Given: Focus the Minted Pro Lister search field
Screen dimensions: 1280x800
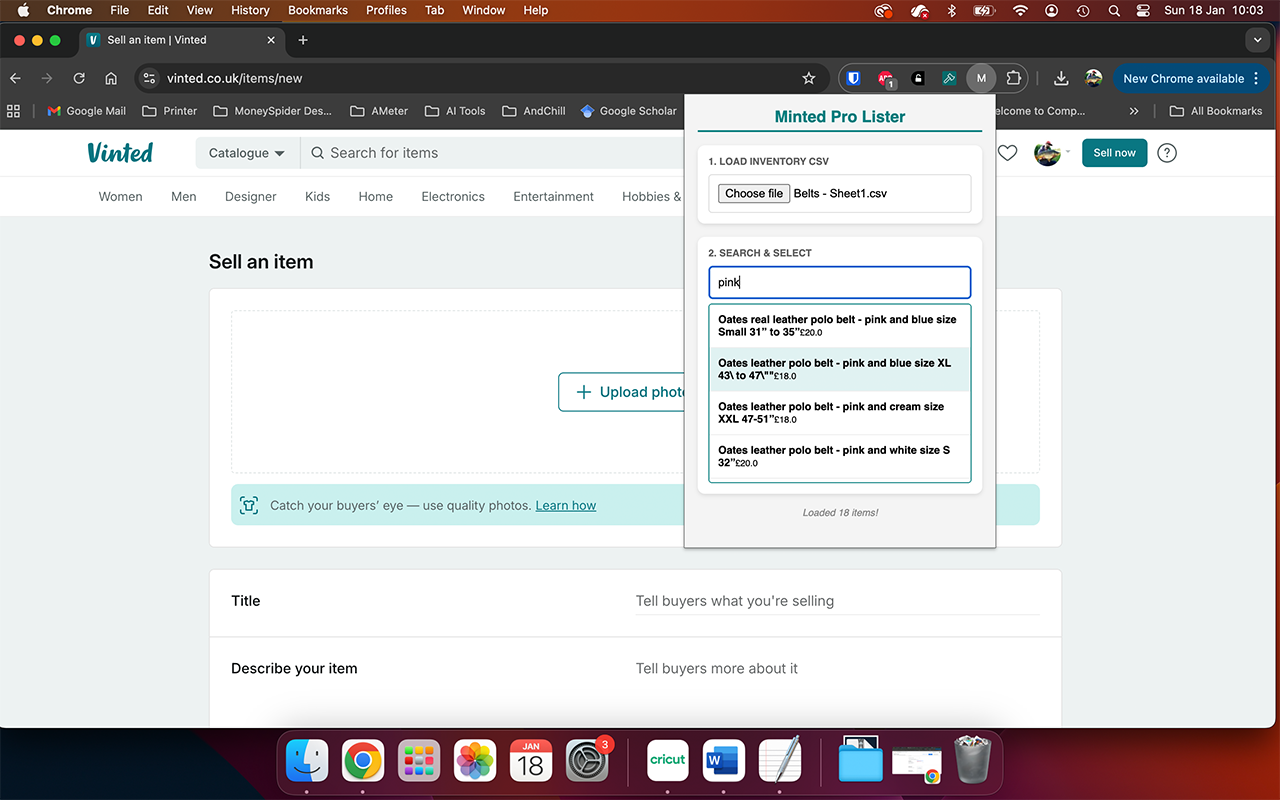Looking at the screenshot, I should coord(840,282).
